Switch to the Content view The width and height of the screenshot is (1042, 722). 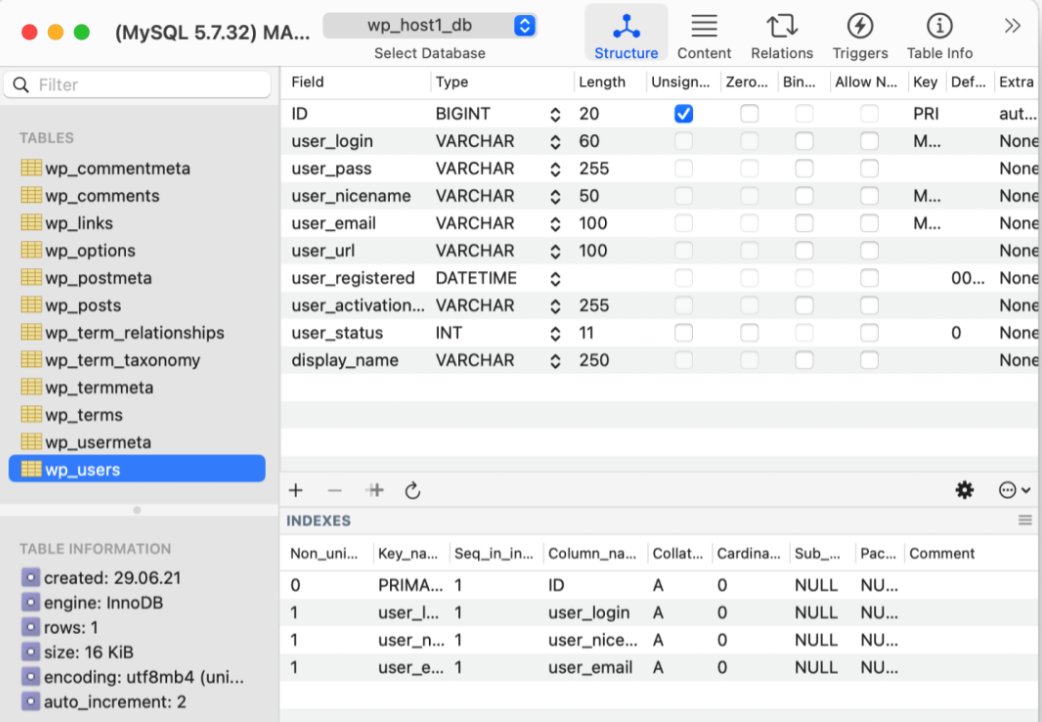(x=704, y=34)
